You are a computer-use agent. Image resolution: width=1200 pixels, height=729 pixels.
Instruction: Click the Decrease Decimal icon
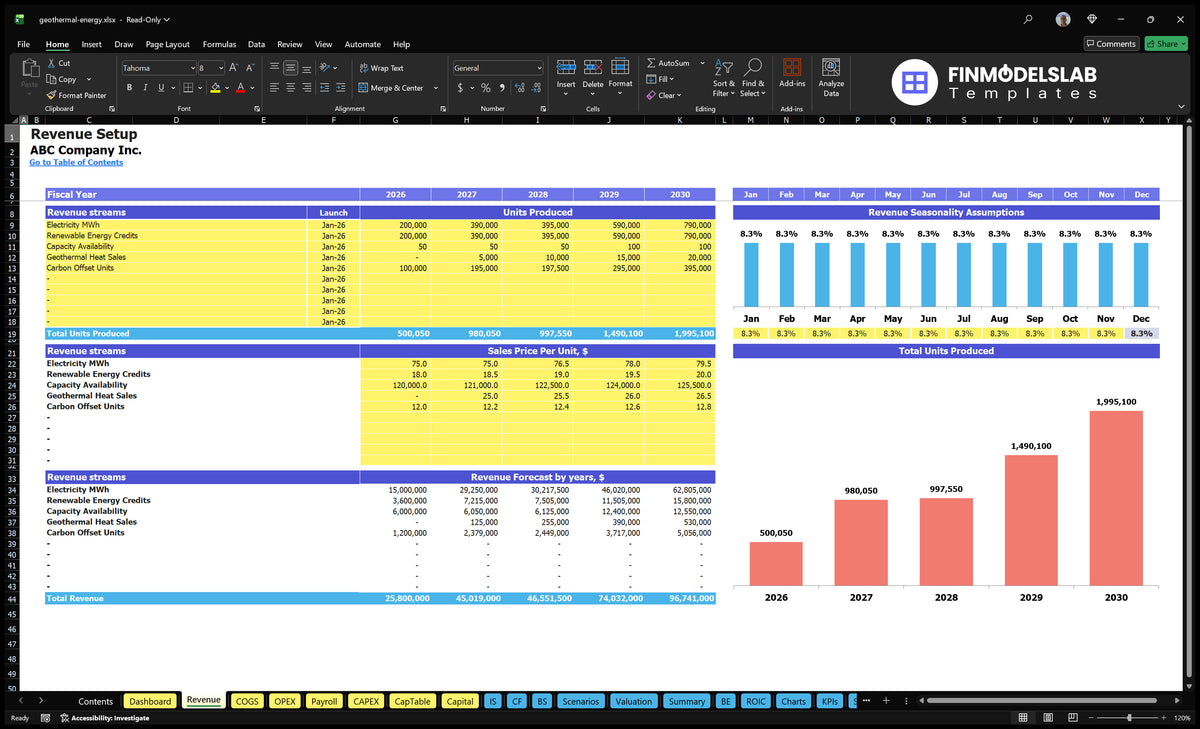(x=535, y=88)
